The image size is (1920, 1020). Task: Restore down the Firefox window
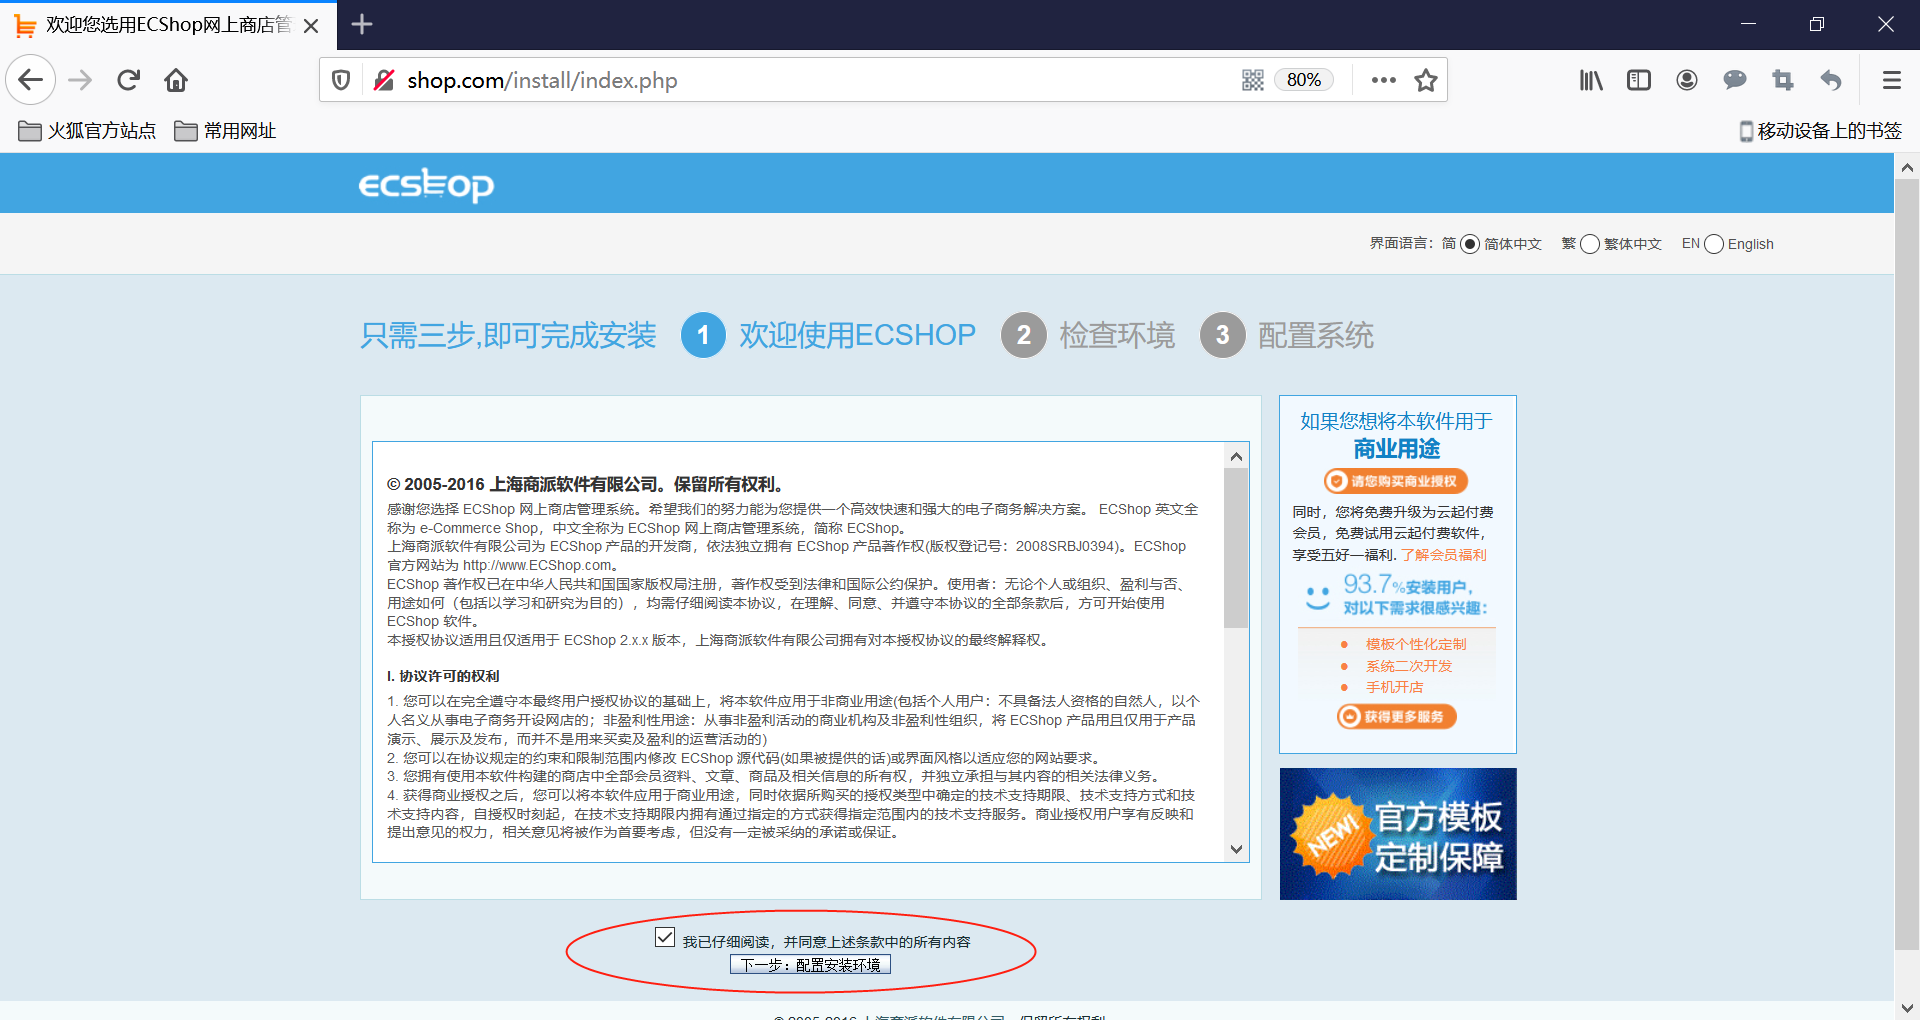[x=1817, y=24]
